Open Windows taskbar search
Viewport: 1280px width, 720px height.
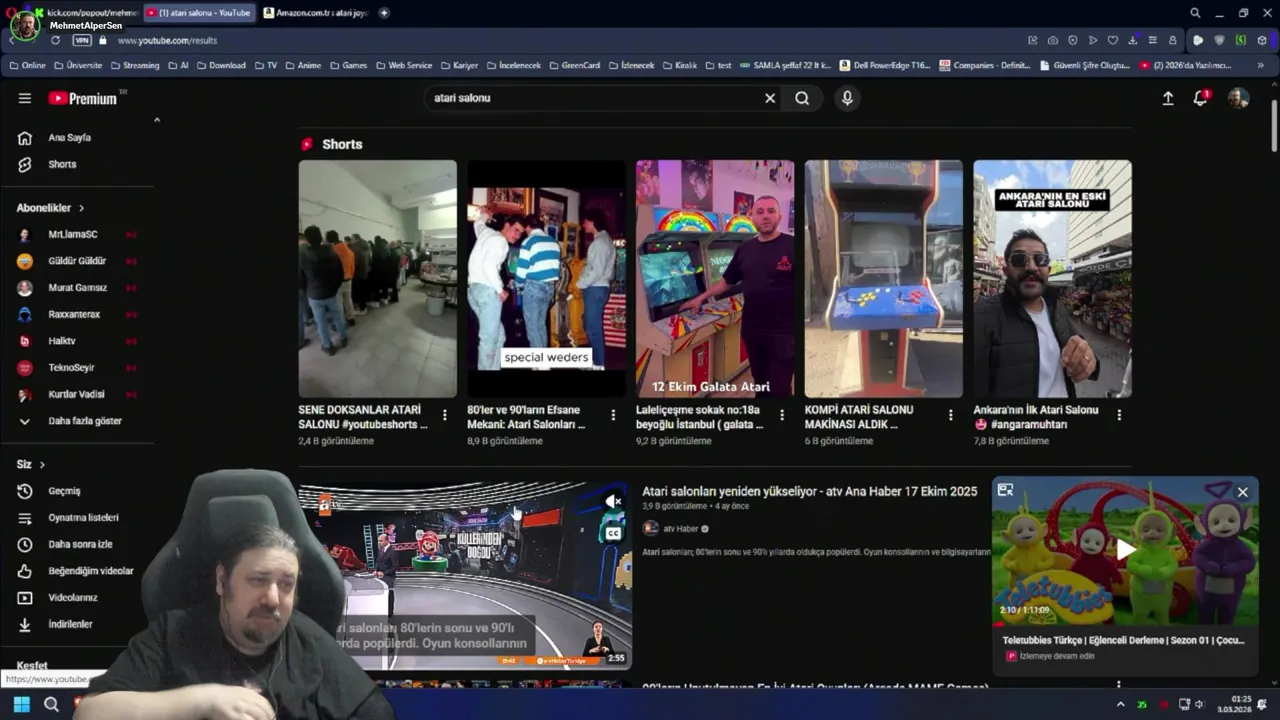(51, 704)
